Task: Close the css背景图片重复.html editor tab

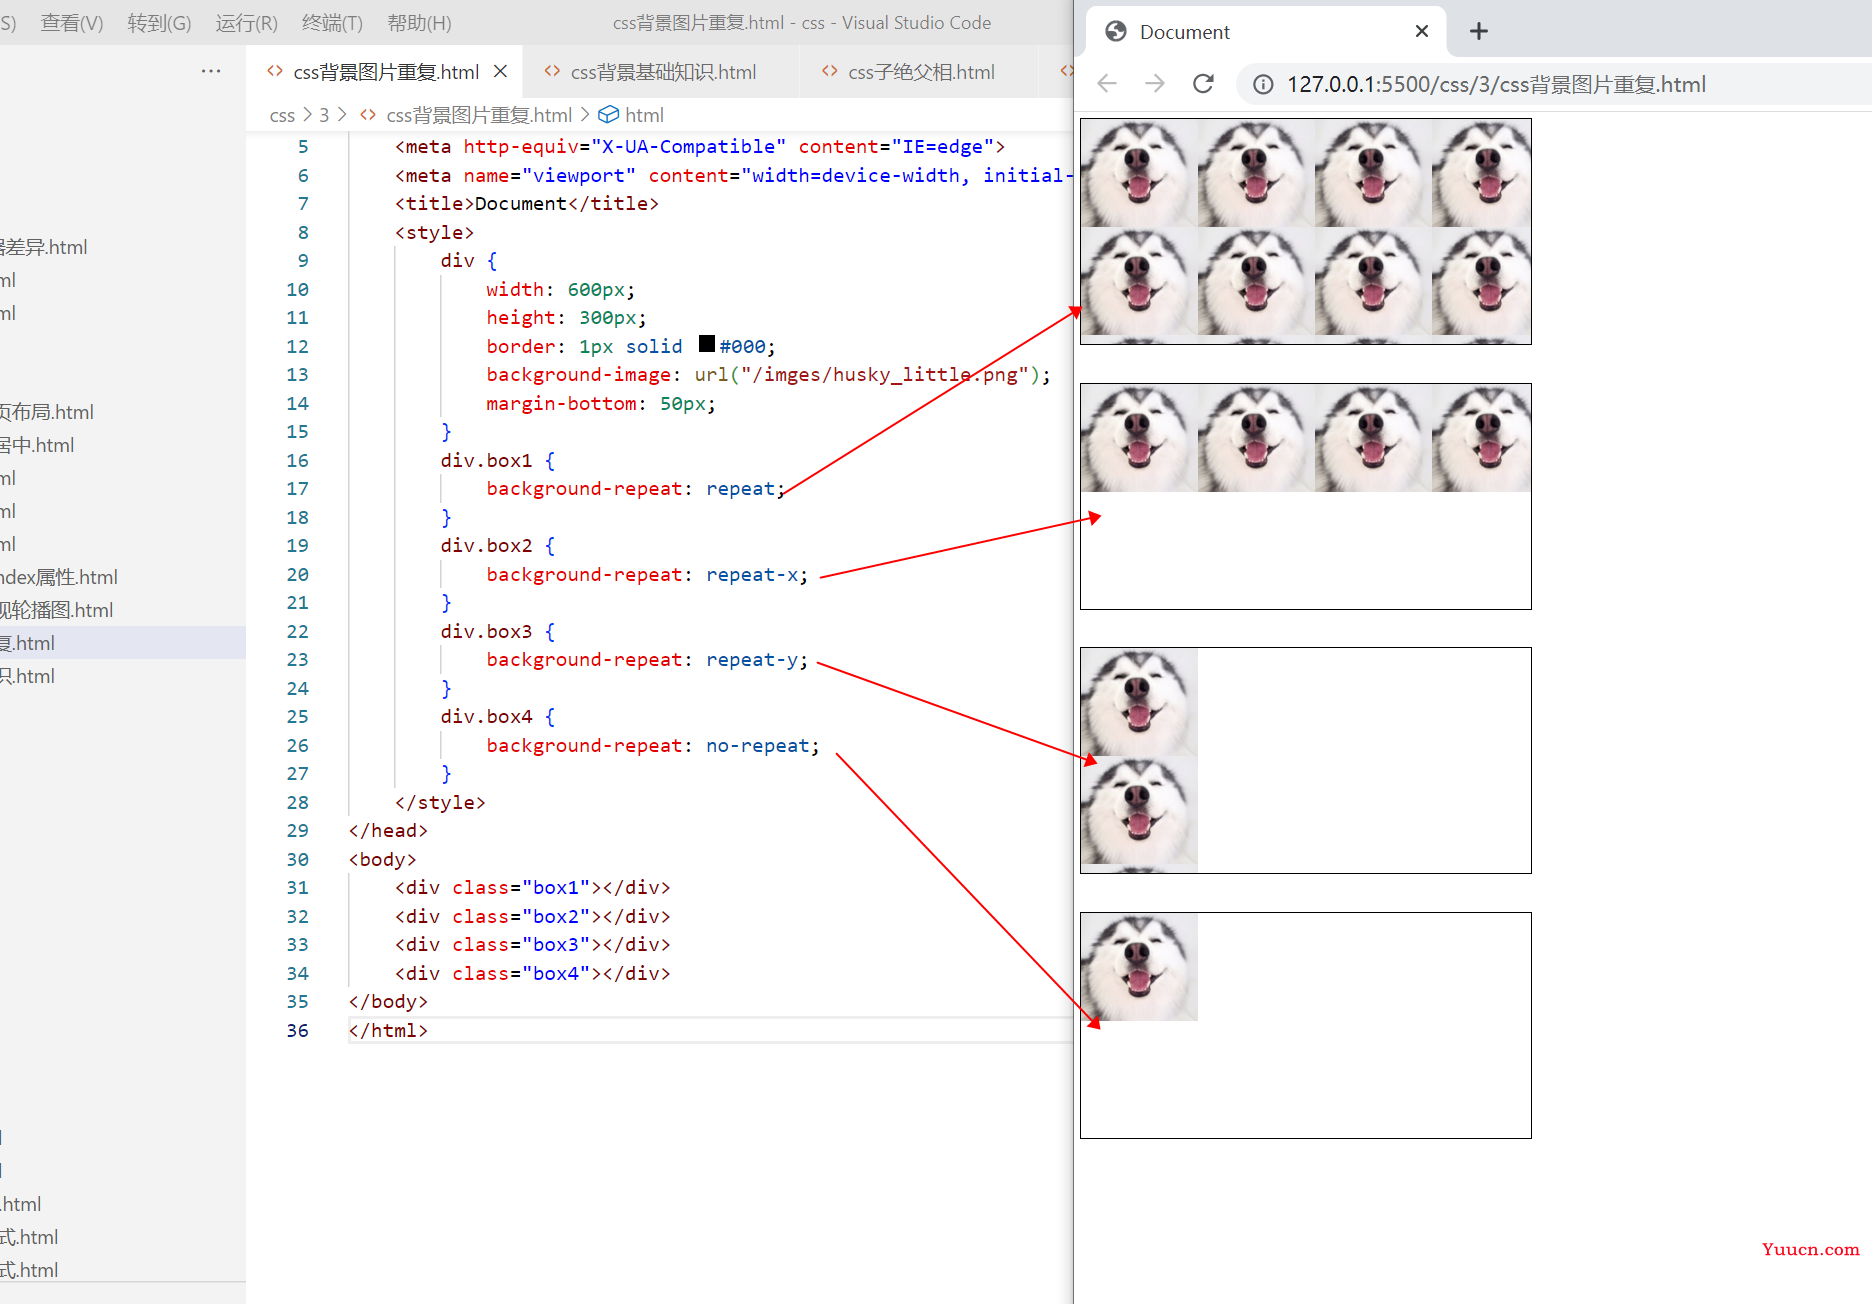Action: [501, 72]
